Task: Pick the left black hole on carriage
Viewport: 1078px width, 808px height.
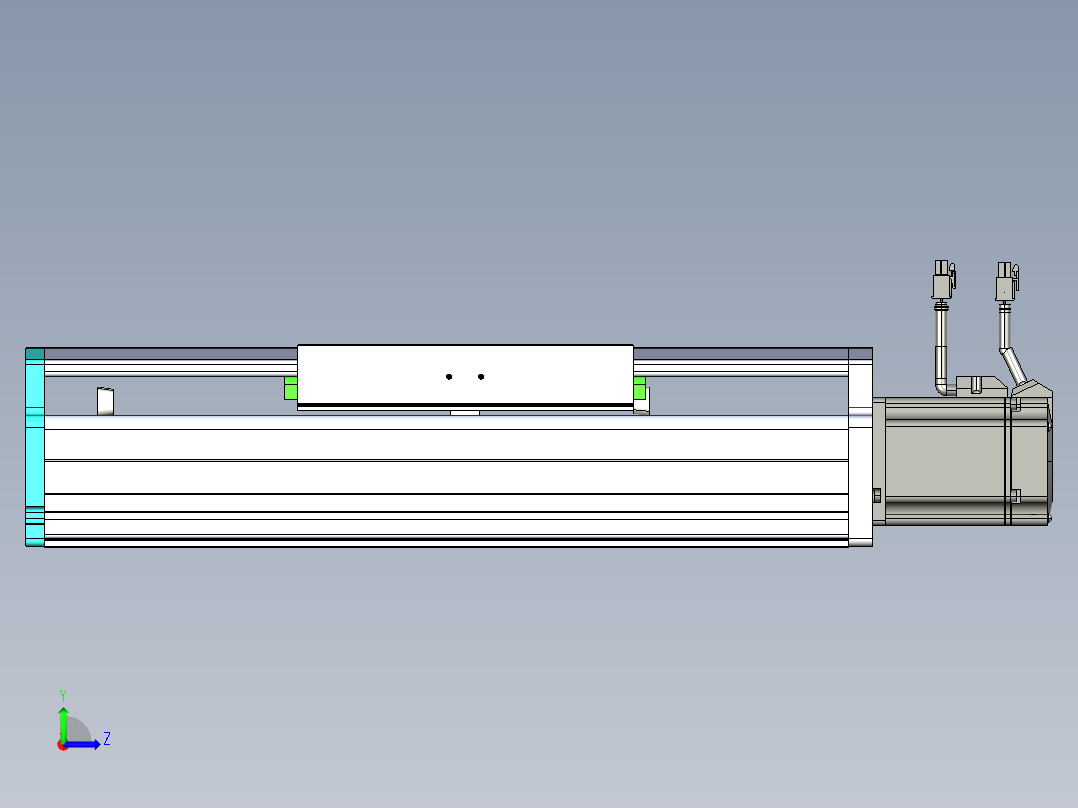Action: (x=449, y=377)
